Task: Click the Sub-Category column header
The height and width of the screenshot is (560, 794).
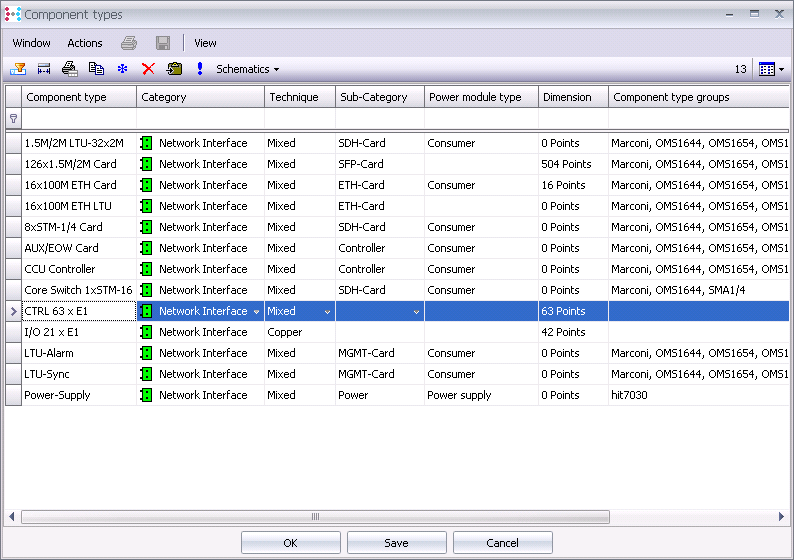Action: pyautogui.click(x=380, y=97)
